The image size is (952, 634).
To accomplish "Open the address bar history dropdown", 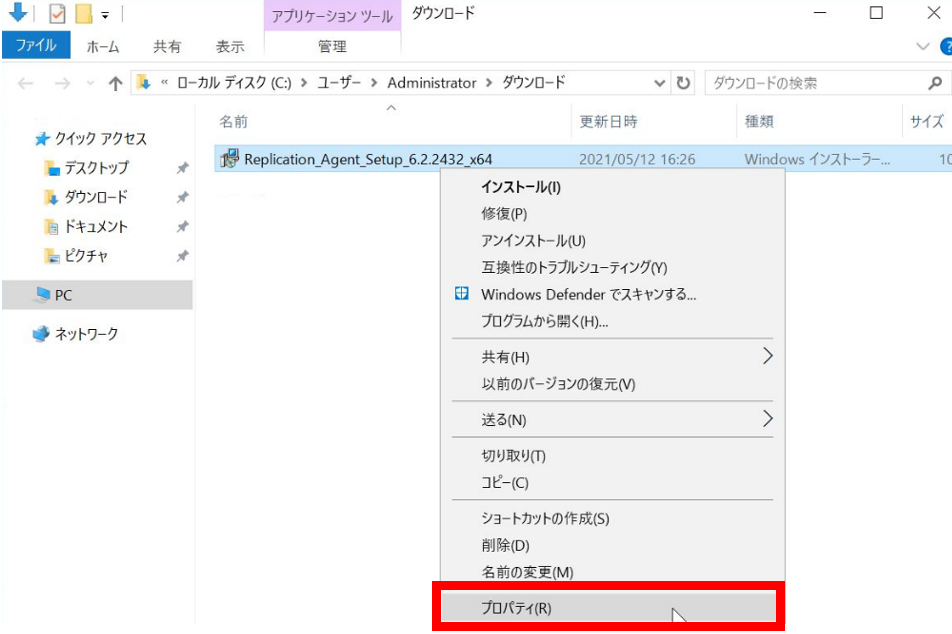I will tap(659, 83).
